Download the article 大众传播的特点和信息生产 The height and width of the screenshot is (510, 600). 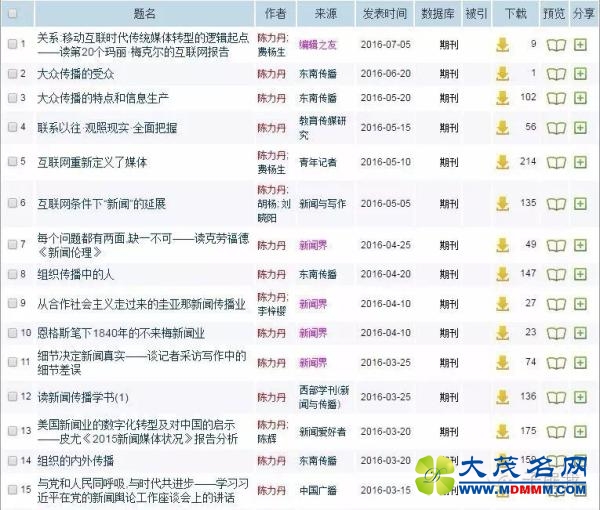pyautogui.click(x=502, y=98)
